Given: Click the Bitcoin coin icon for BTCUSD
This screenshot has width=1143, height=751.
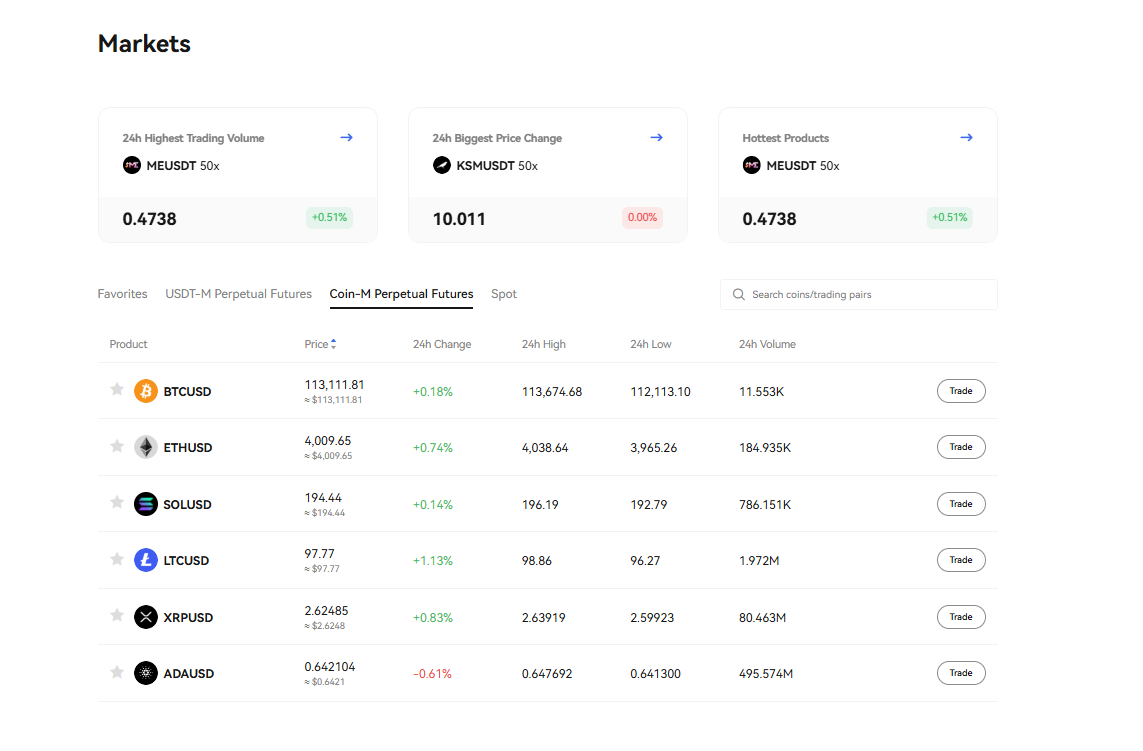Looking at the screenshot, I should coord(145,391).
